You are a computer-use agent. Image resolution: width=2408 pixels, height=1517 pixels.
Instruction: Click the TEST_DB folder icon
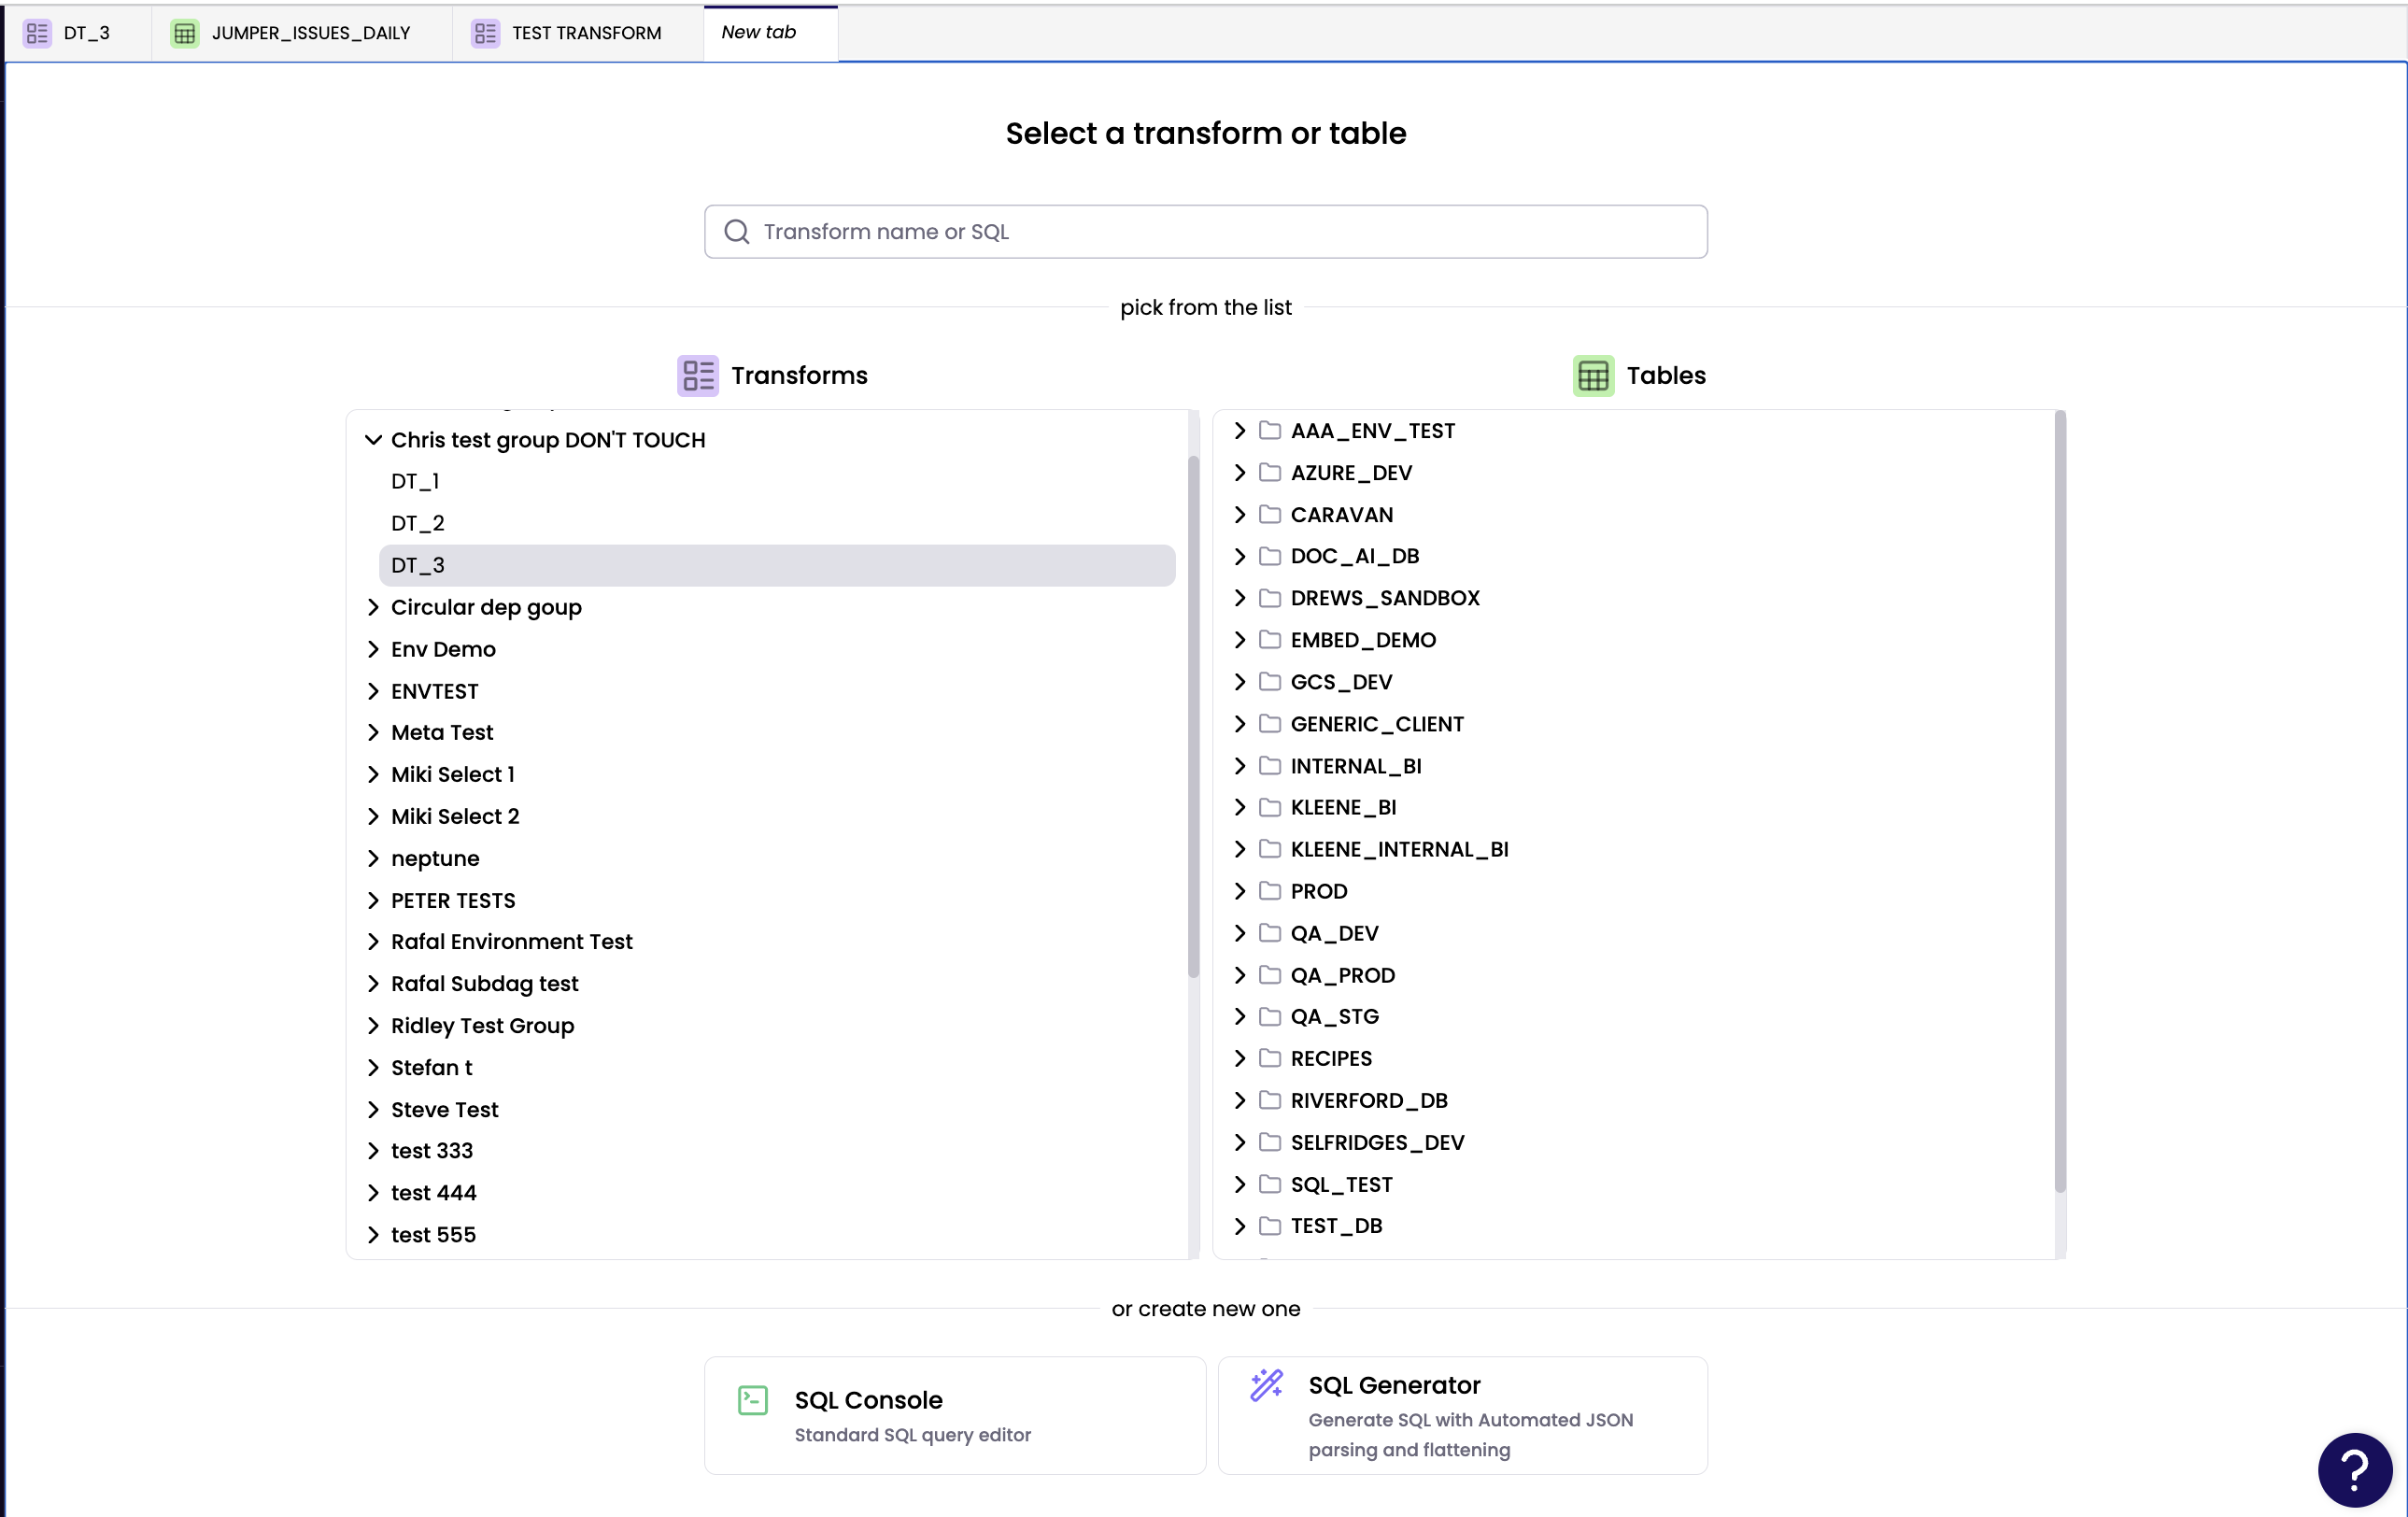[1269, 1225]
